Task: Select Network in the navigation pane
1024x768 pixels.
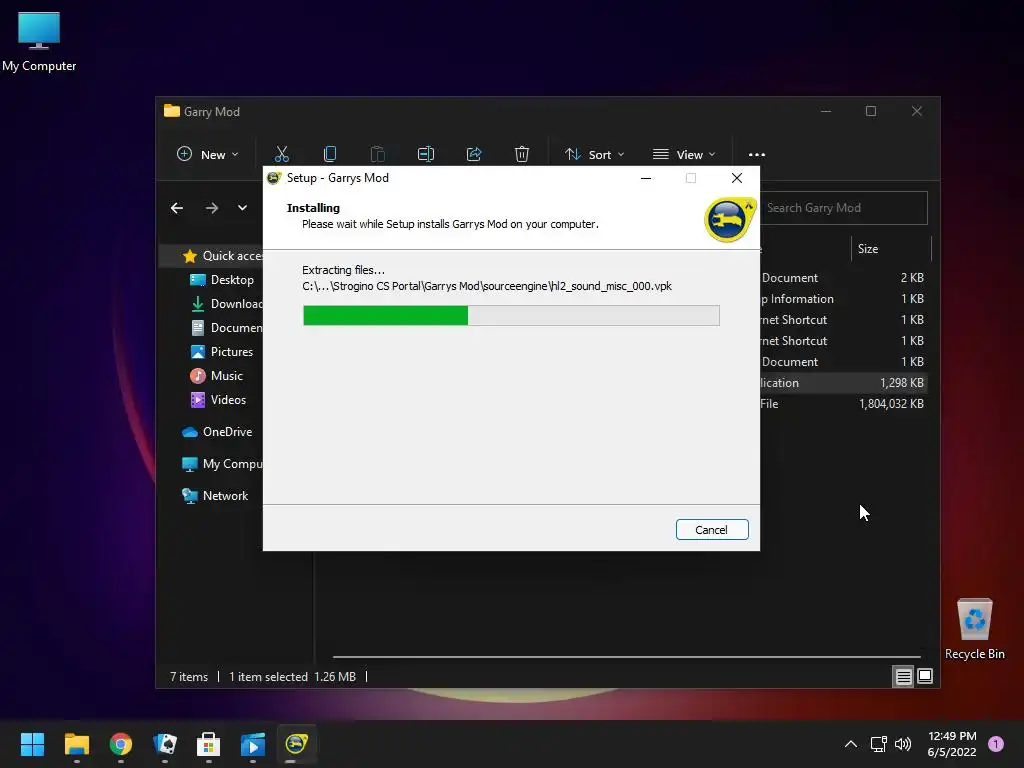Action: 216,496
